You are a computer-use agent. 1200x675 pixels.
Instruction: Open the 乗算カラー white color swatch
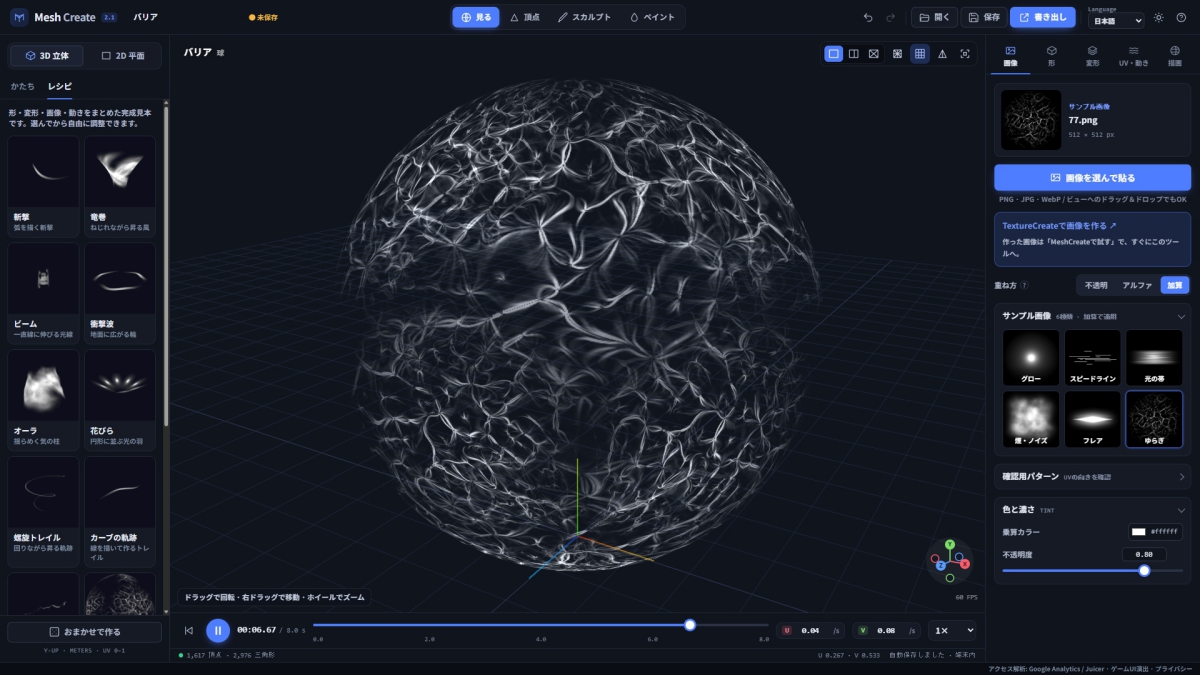[x=1138, y=532]
